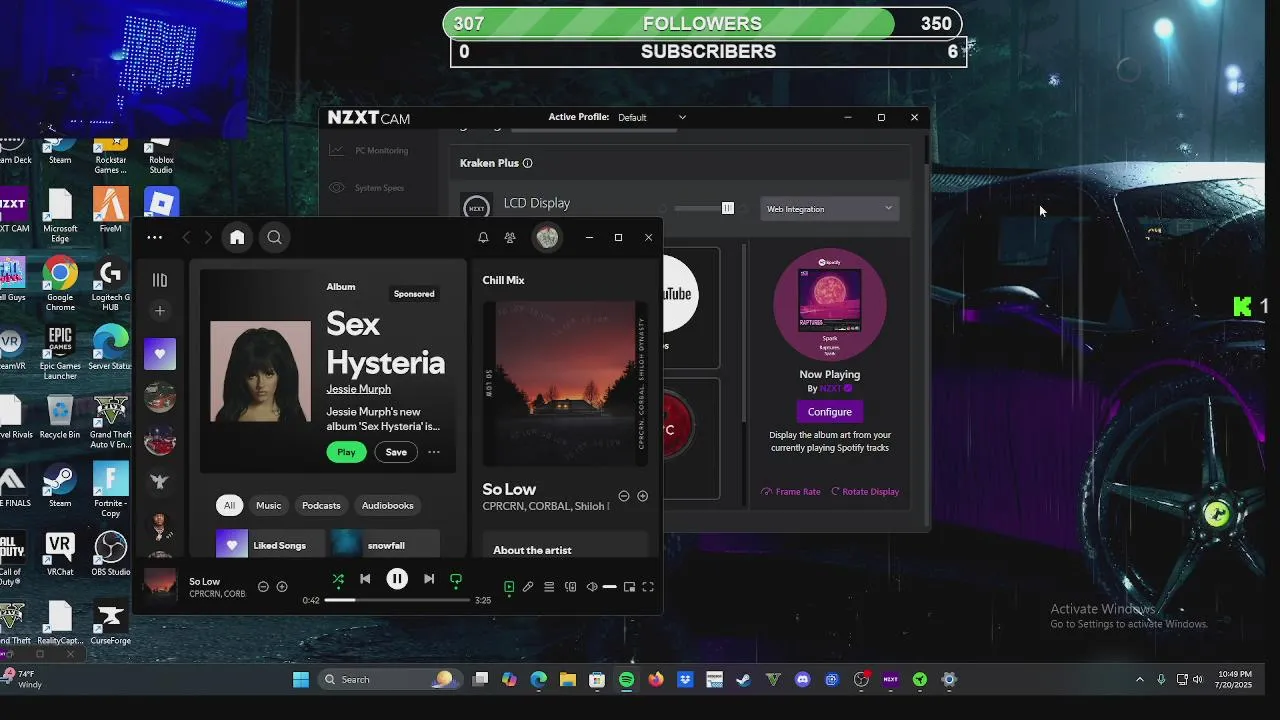This screenshot has height=720, width=1280.
Task: Open the snowfall shortcut card
Action: (x=385, y=545)
